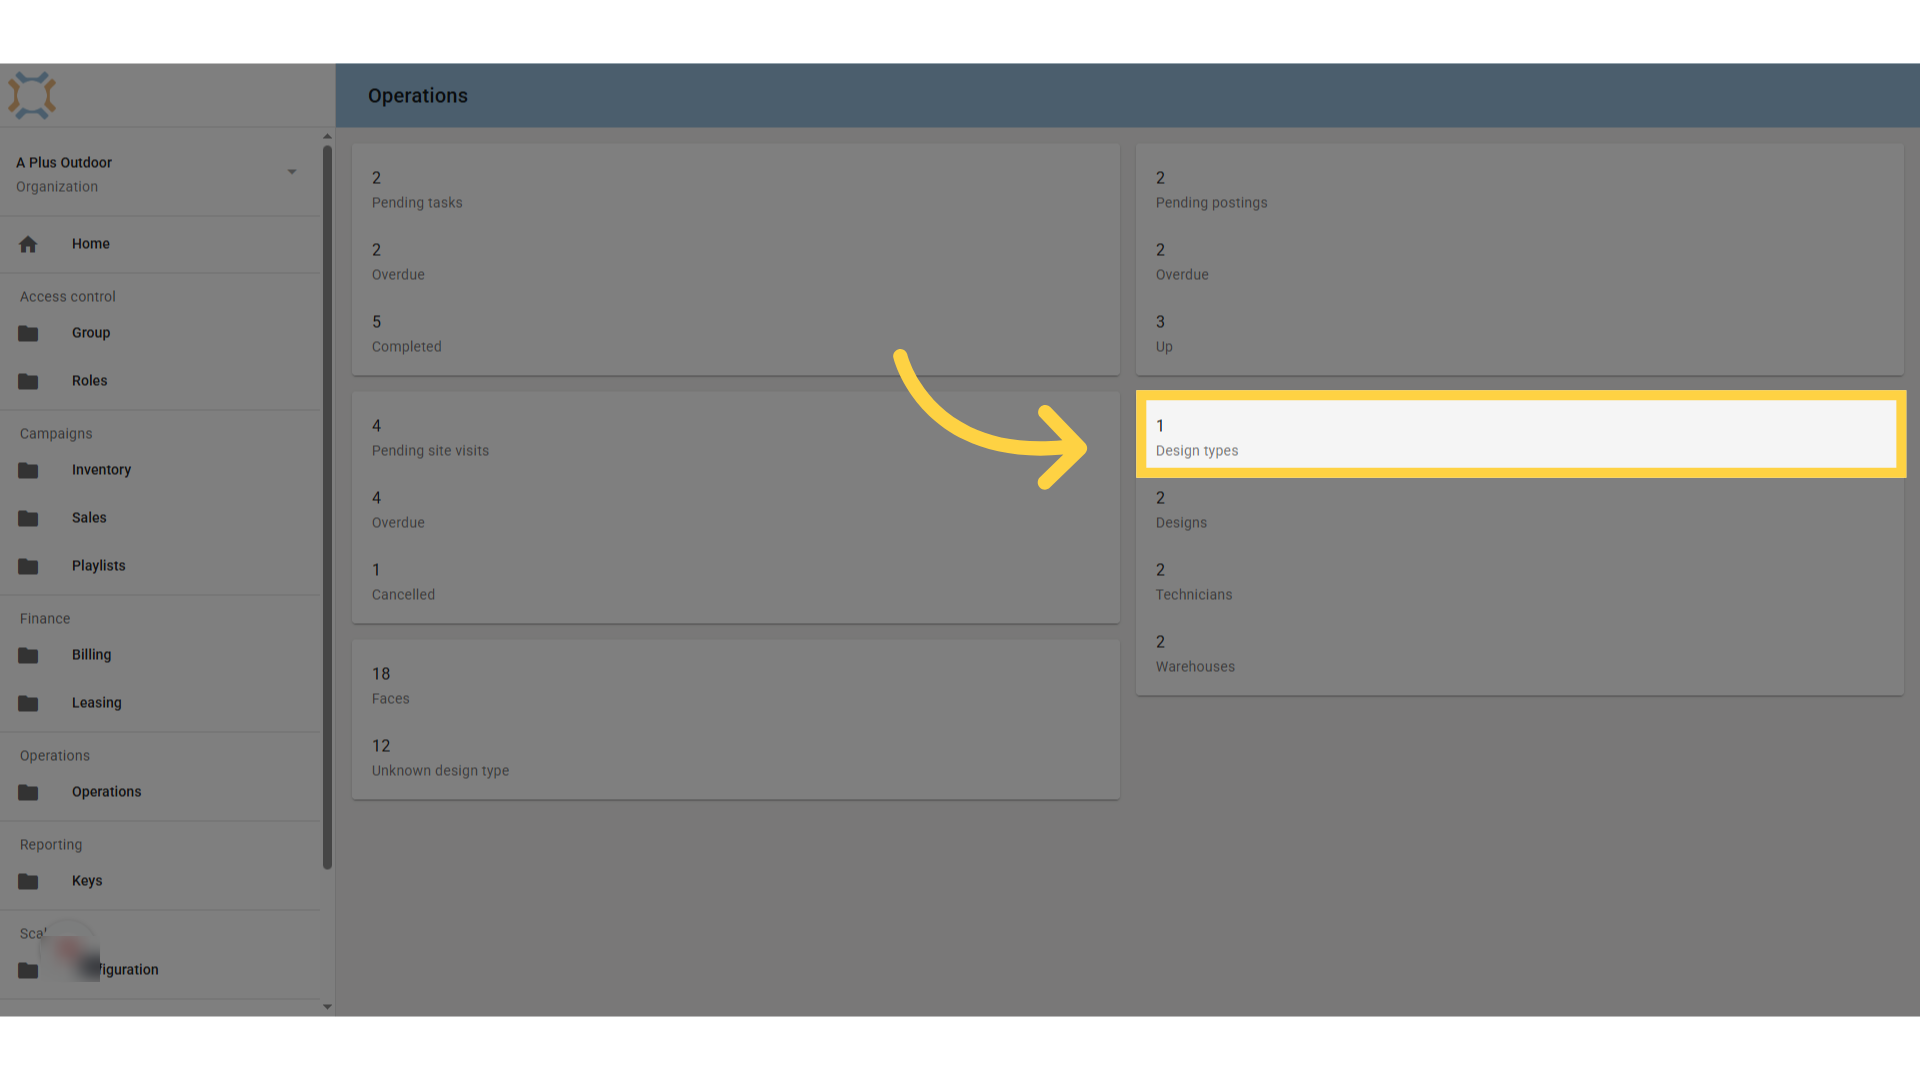Click the Operations folder icon in sidebar
This screenshot has height=1080, width=1920.
point(28,792)
